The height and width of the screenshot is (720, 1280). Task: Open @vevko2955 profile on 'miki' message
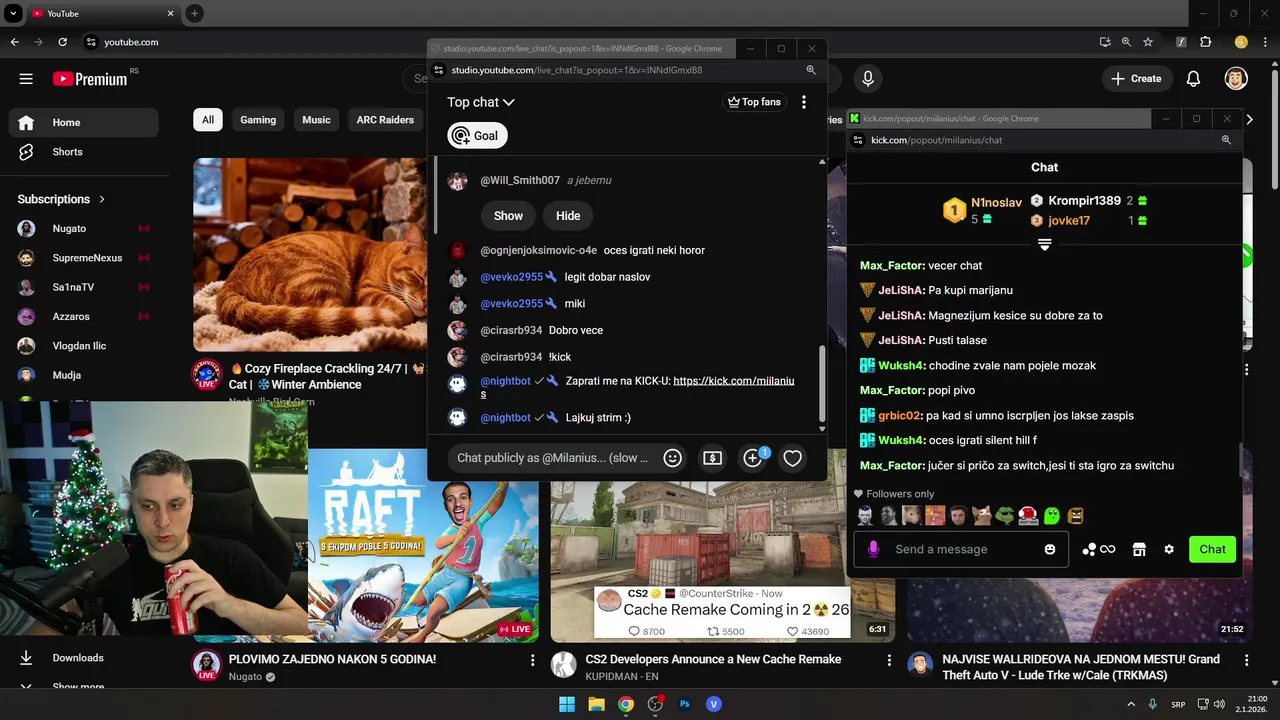(511, 304)
